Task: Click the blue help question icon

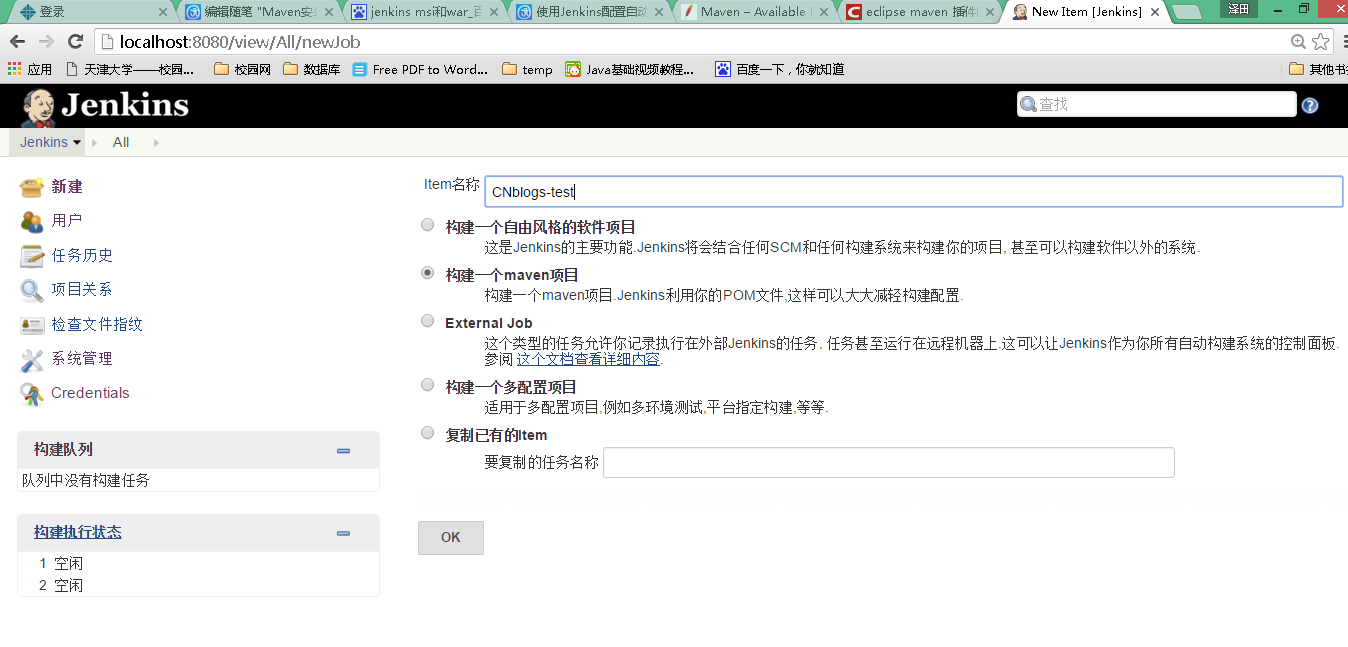Action: (x=1310, y=105)
